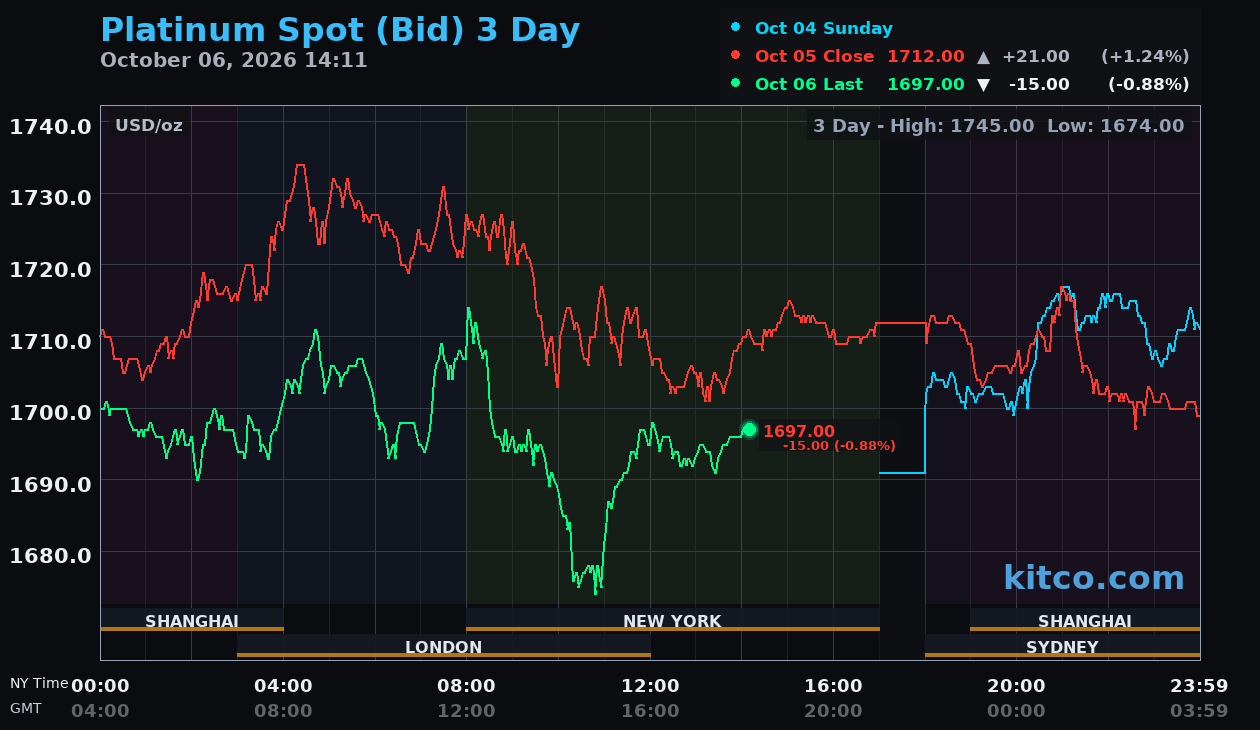Select the Oct 06 Last legend label
The width and height of the screenshot is (1260, 730).
pos(809,85)
